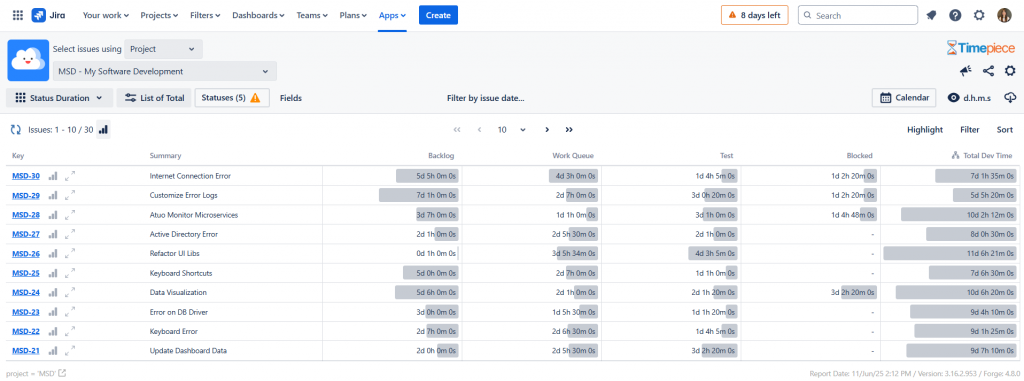Open the bar chart icon beside MSD-30
Viewport: 1024px width, 381px height.
coord(53,176)
